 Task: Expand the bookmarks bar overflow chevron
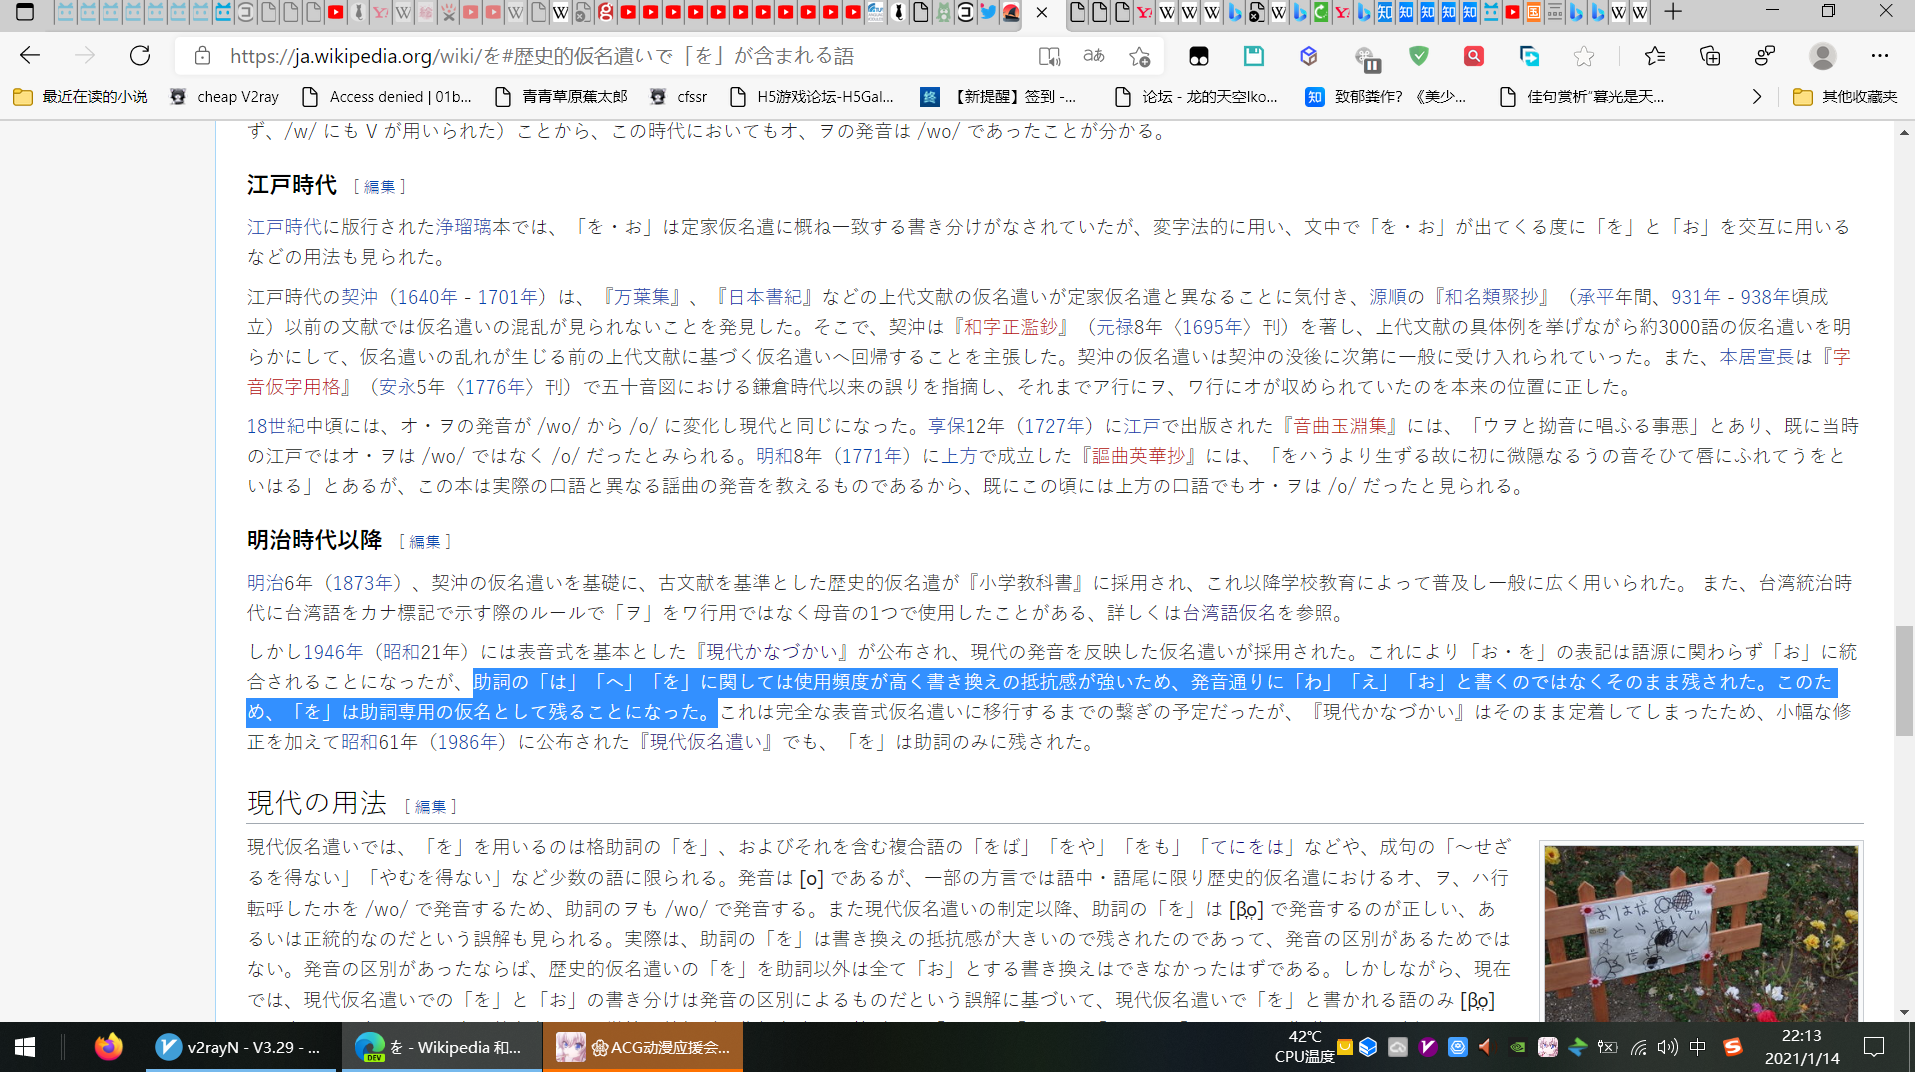click(1757, 97)
